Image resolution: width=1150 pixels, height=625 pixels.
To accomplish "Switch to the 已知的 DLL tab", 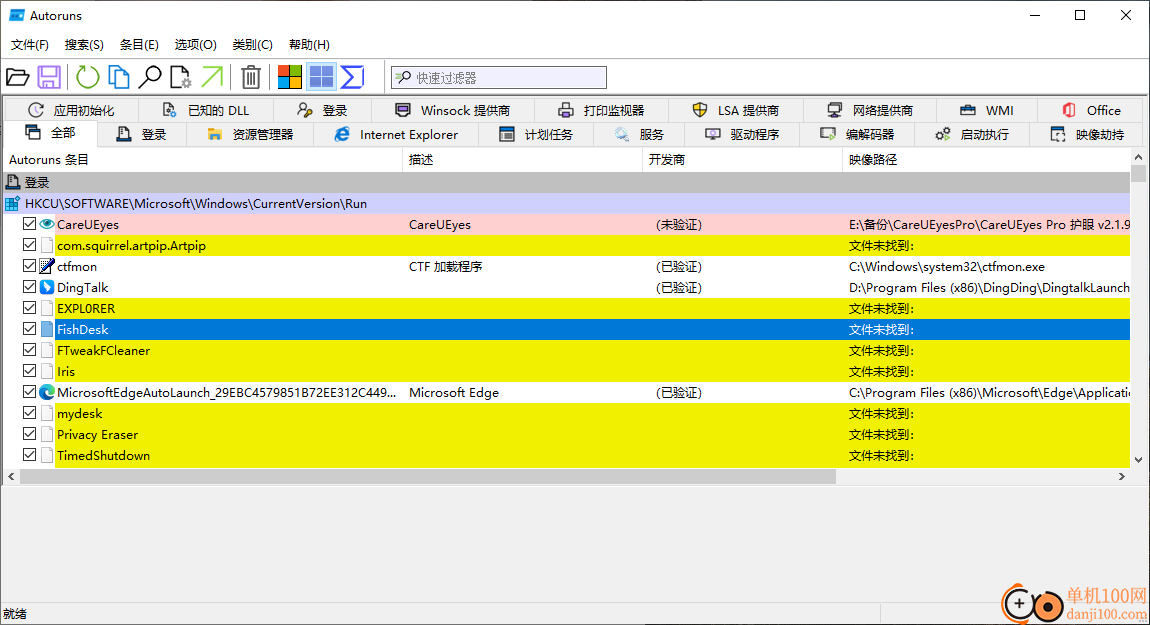I will 206,110.
